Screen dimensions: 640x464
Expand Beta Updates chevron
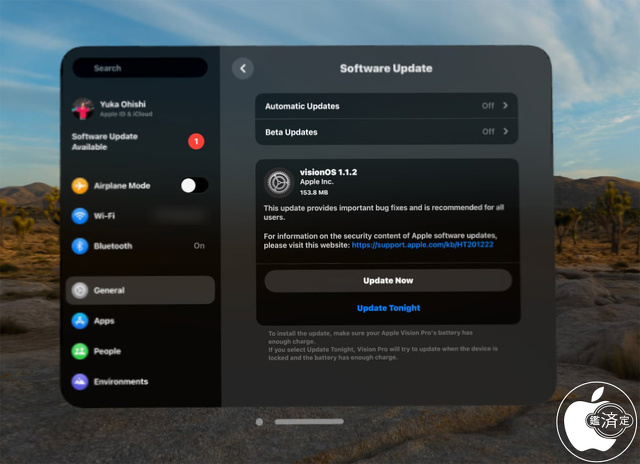[x=505, y=131]
